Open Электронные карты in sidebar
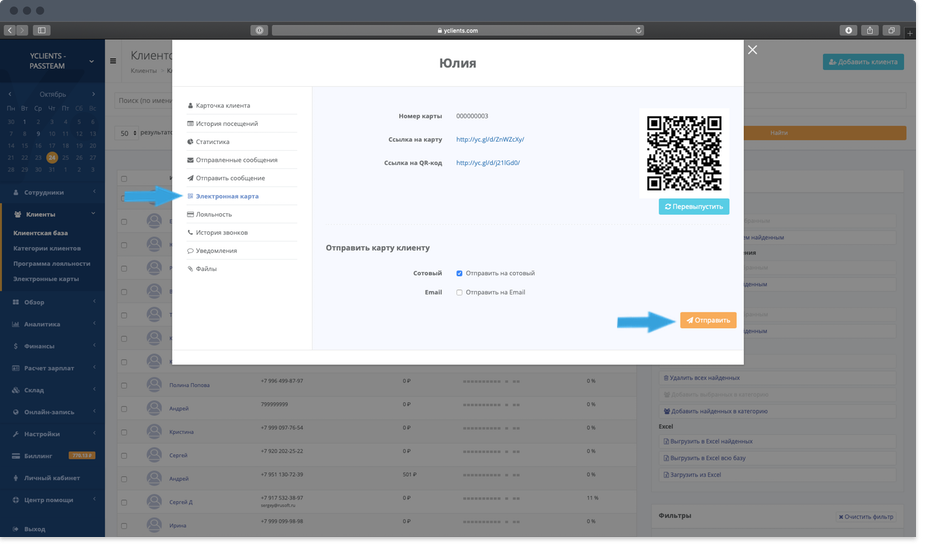Image resolution: width=925 pixels, height=544 pixels. [46, 279]
